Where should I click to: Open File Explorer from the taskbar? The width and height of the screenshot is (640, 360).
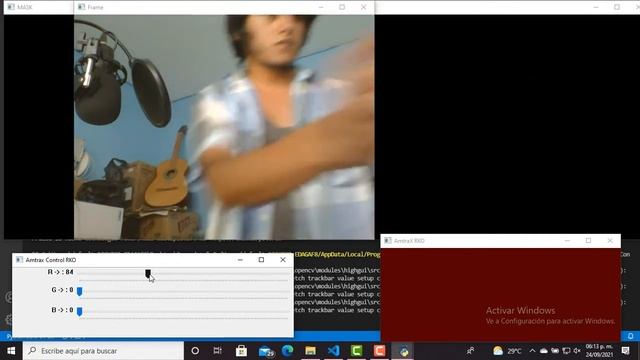[311, 351]
